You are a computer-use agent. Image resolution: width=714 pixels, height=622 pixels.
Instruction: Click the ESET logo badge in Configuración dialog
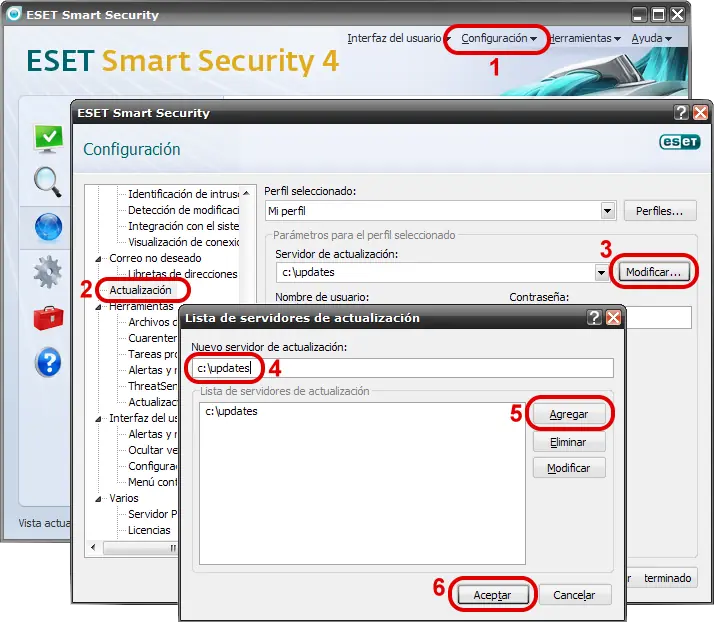679,142
